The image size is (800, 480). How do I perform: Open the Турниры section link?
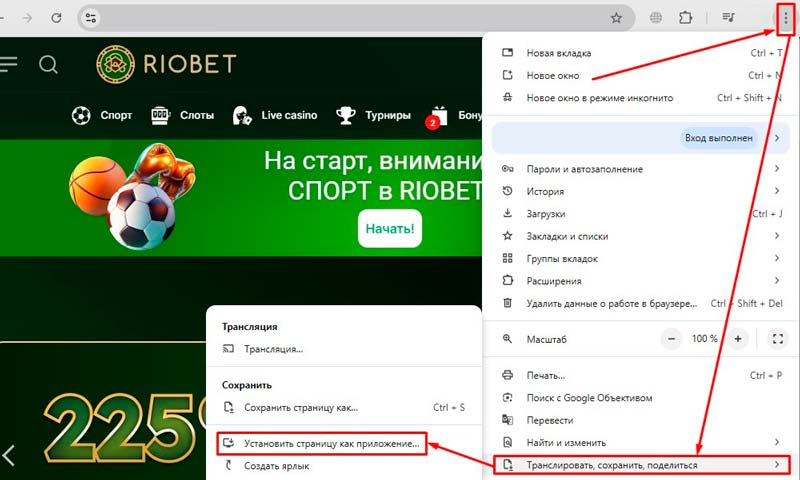point(388,115)
